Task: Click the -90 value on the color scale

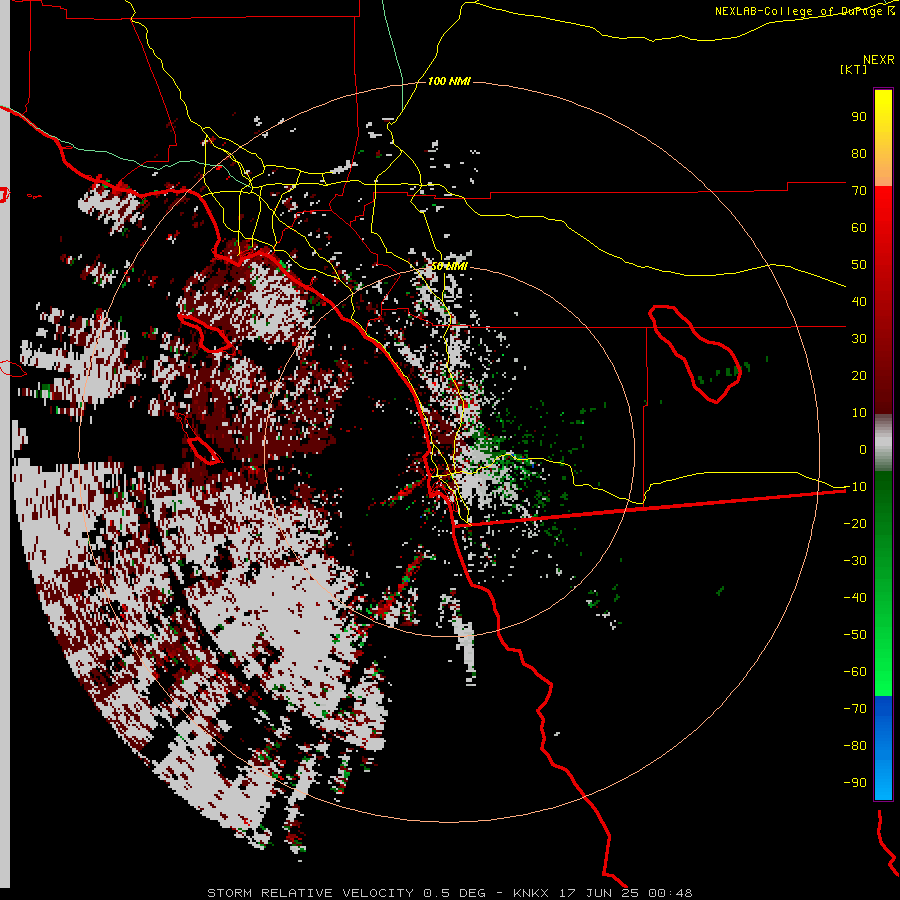Action: coord(855,783)
